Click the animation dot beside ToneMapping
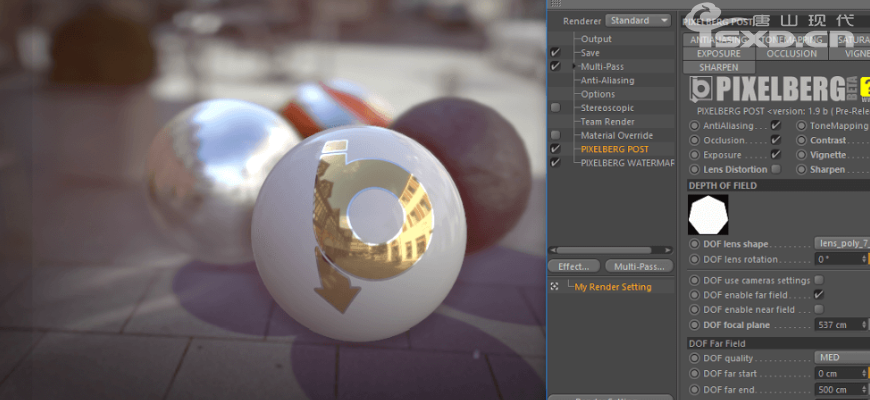The height and width of the screenshot is (400, 870). [801, 126]
